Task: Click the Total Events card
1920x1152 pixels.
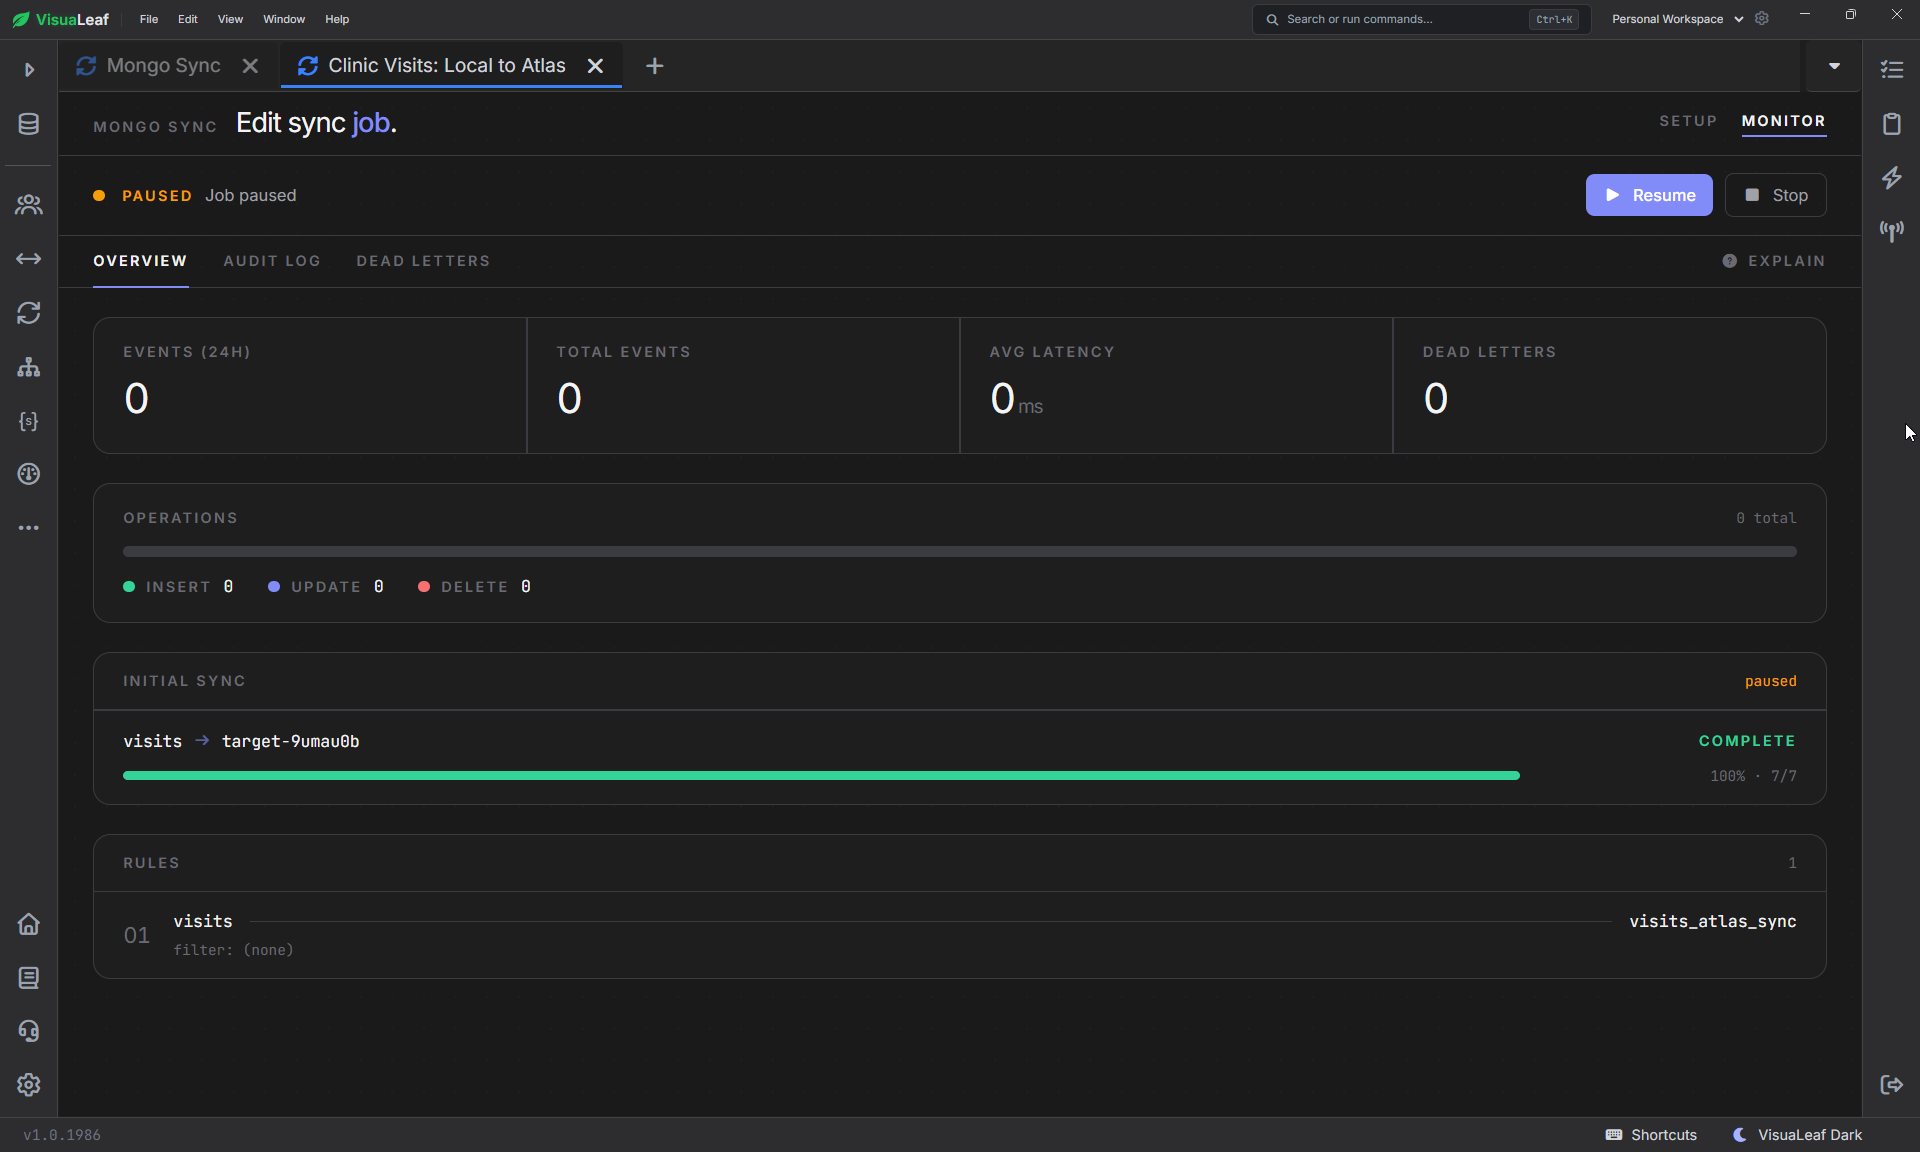Action: click(x=743, y=386)
